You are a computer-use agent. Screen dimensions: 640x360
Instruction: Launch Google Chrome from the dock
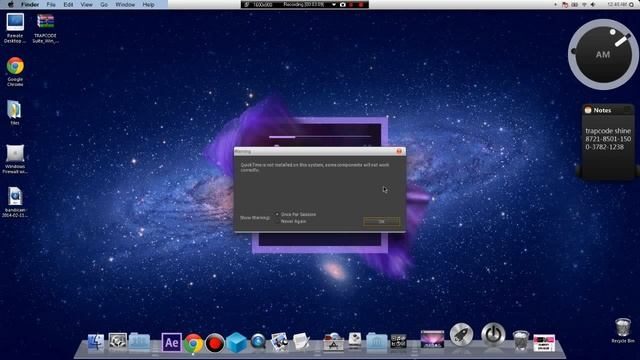click(193, 343)
